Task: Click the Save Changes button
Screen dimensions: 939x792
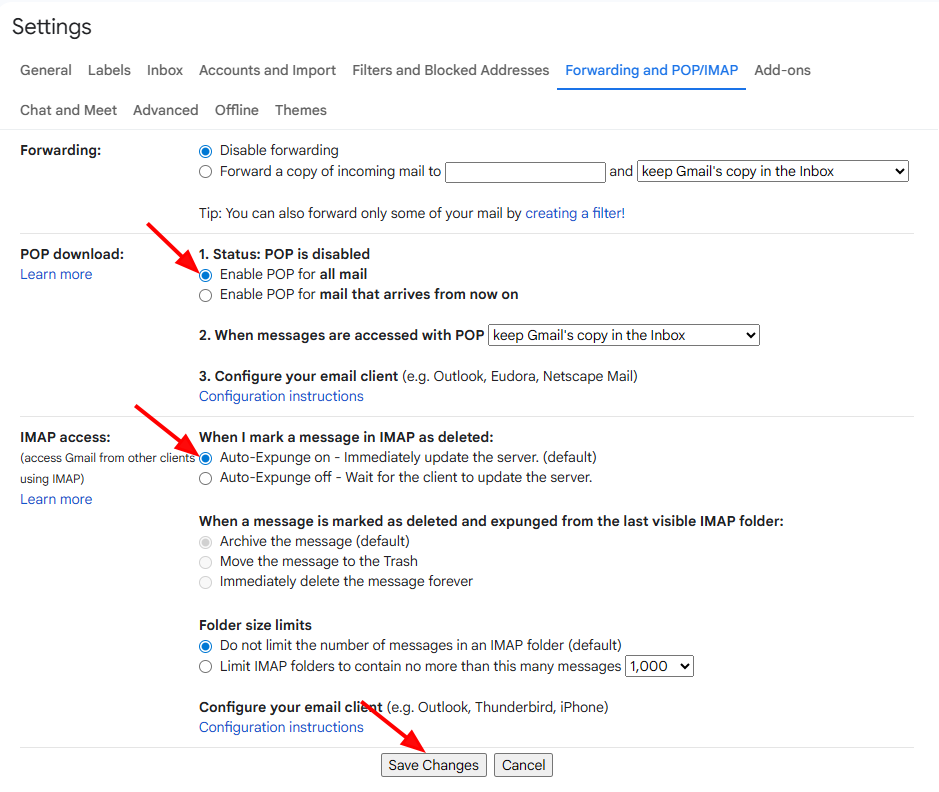Action: pos(434,765)
